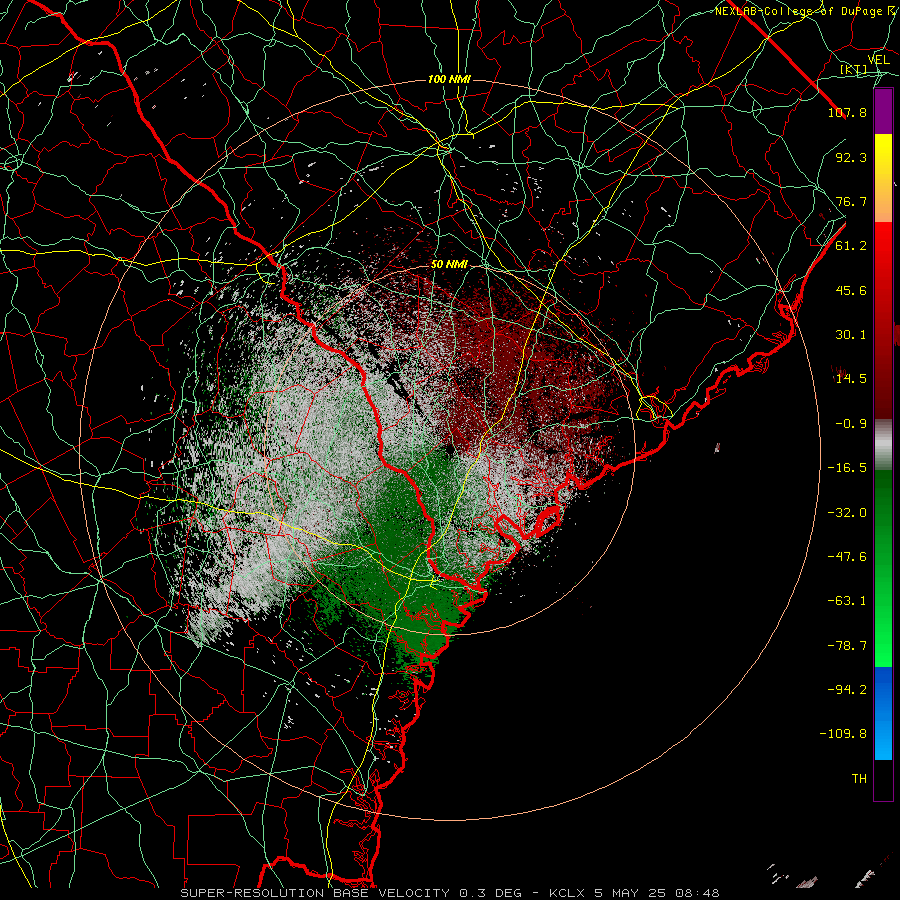Viewport: 900px width, 900px height.
Task: Click the -47.6 legend value
Action: (847, 557)
